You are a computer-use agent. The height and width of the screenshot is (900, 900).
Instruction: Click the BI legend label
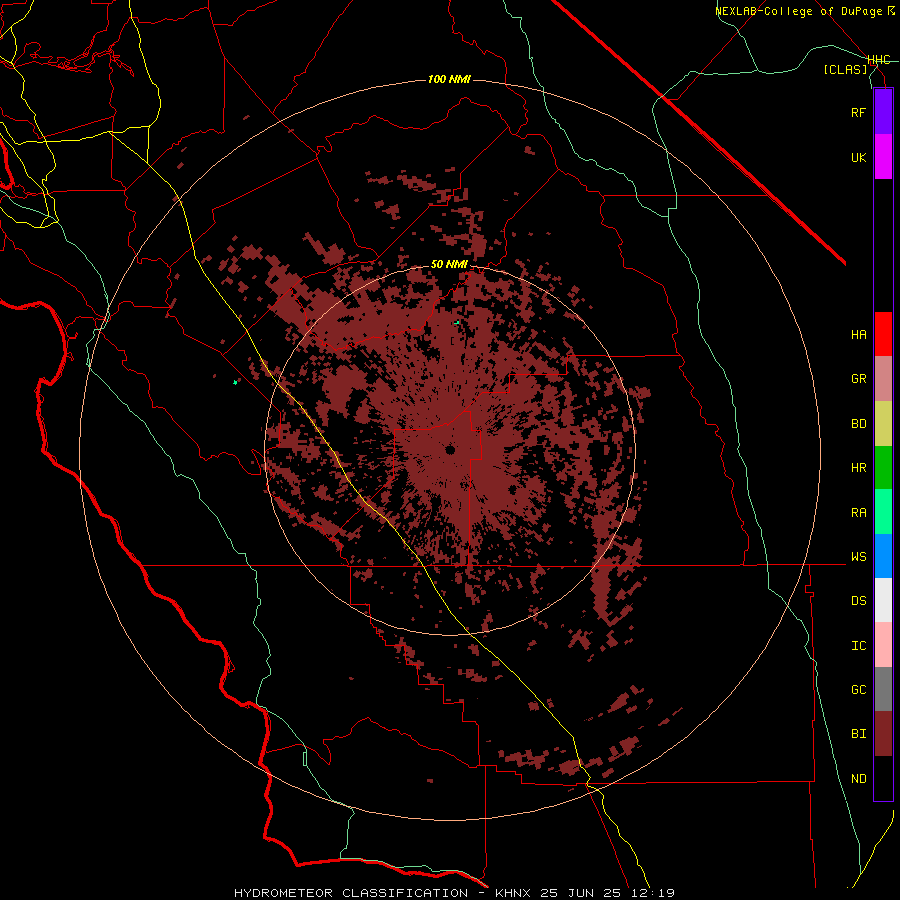tap(859, 734)
